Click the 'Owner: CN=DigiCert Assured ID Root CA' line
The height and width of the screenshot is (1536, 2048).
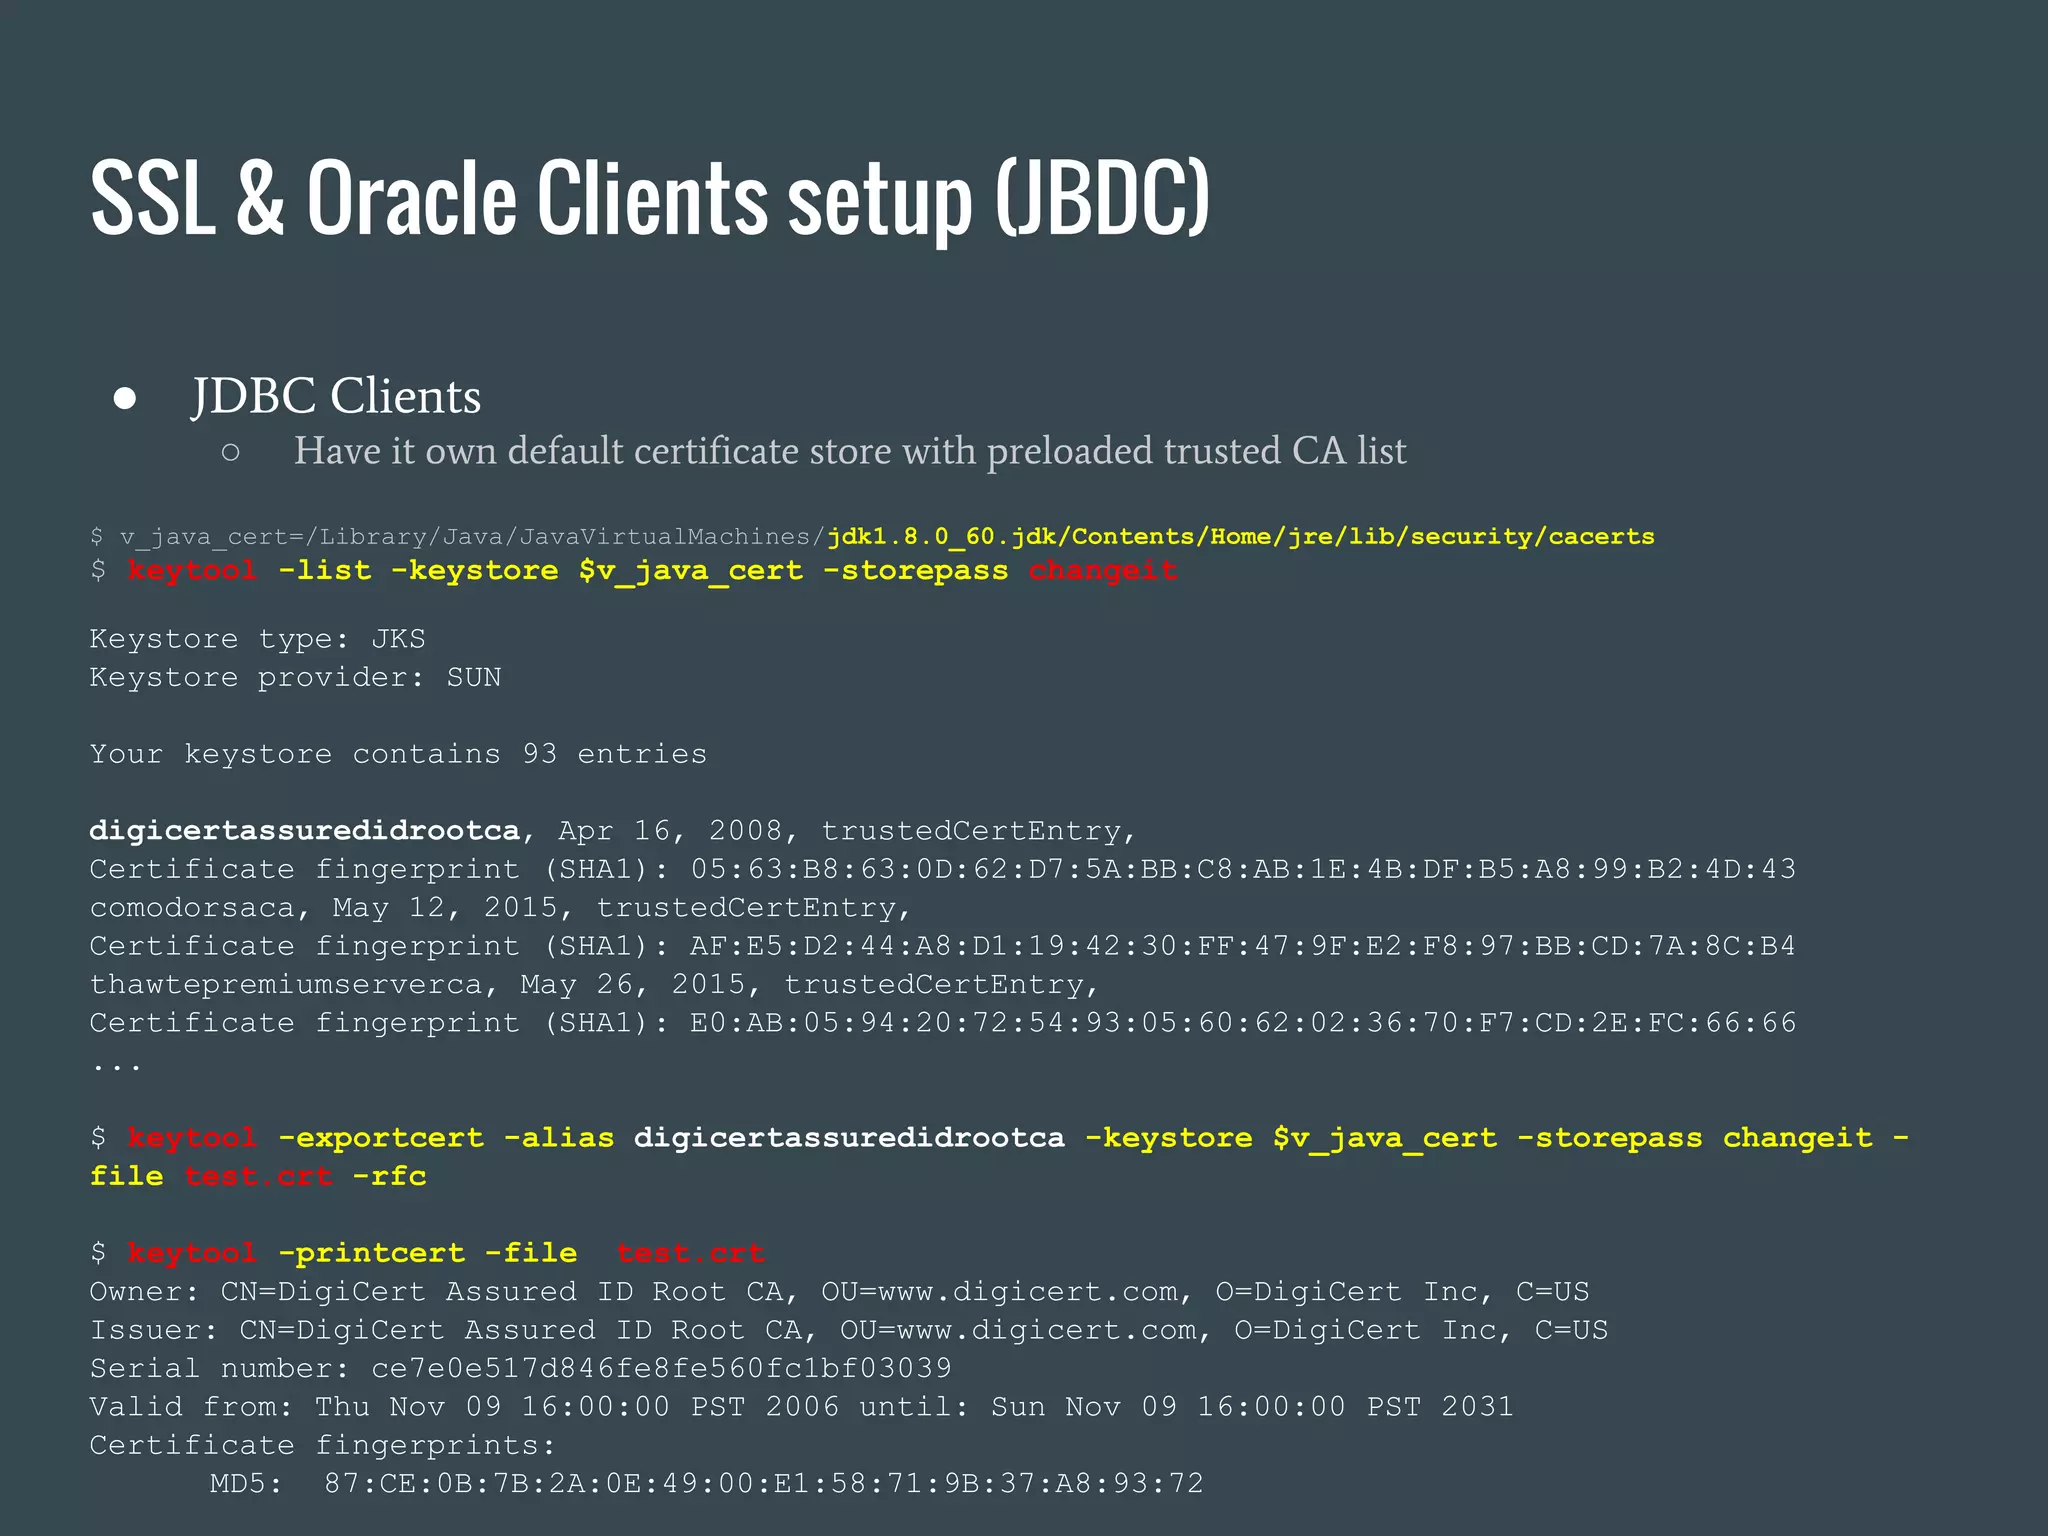(839, 1292)
